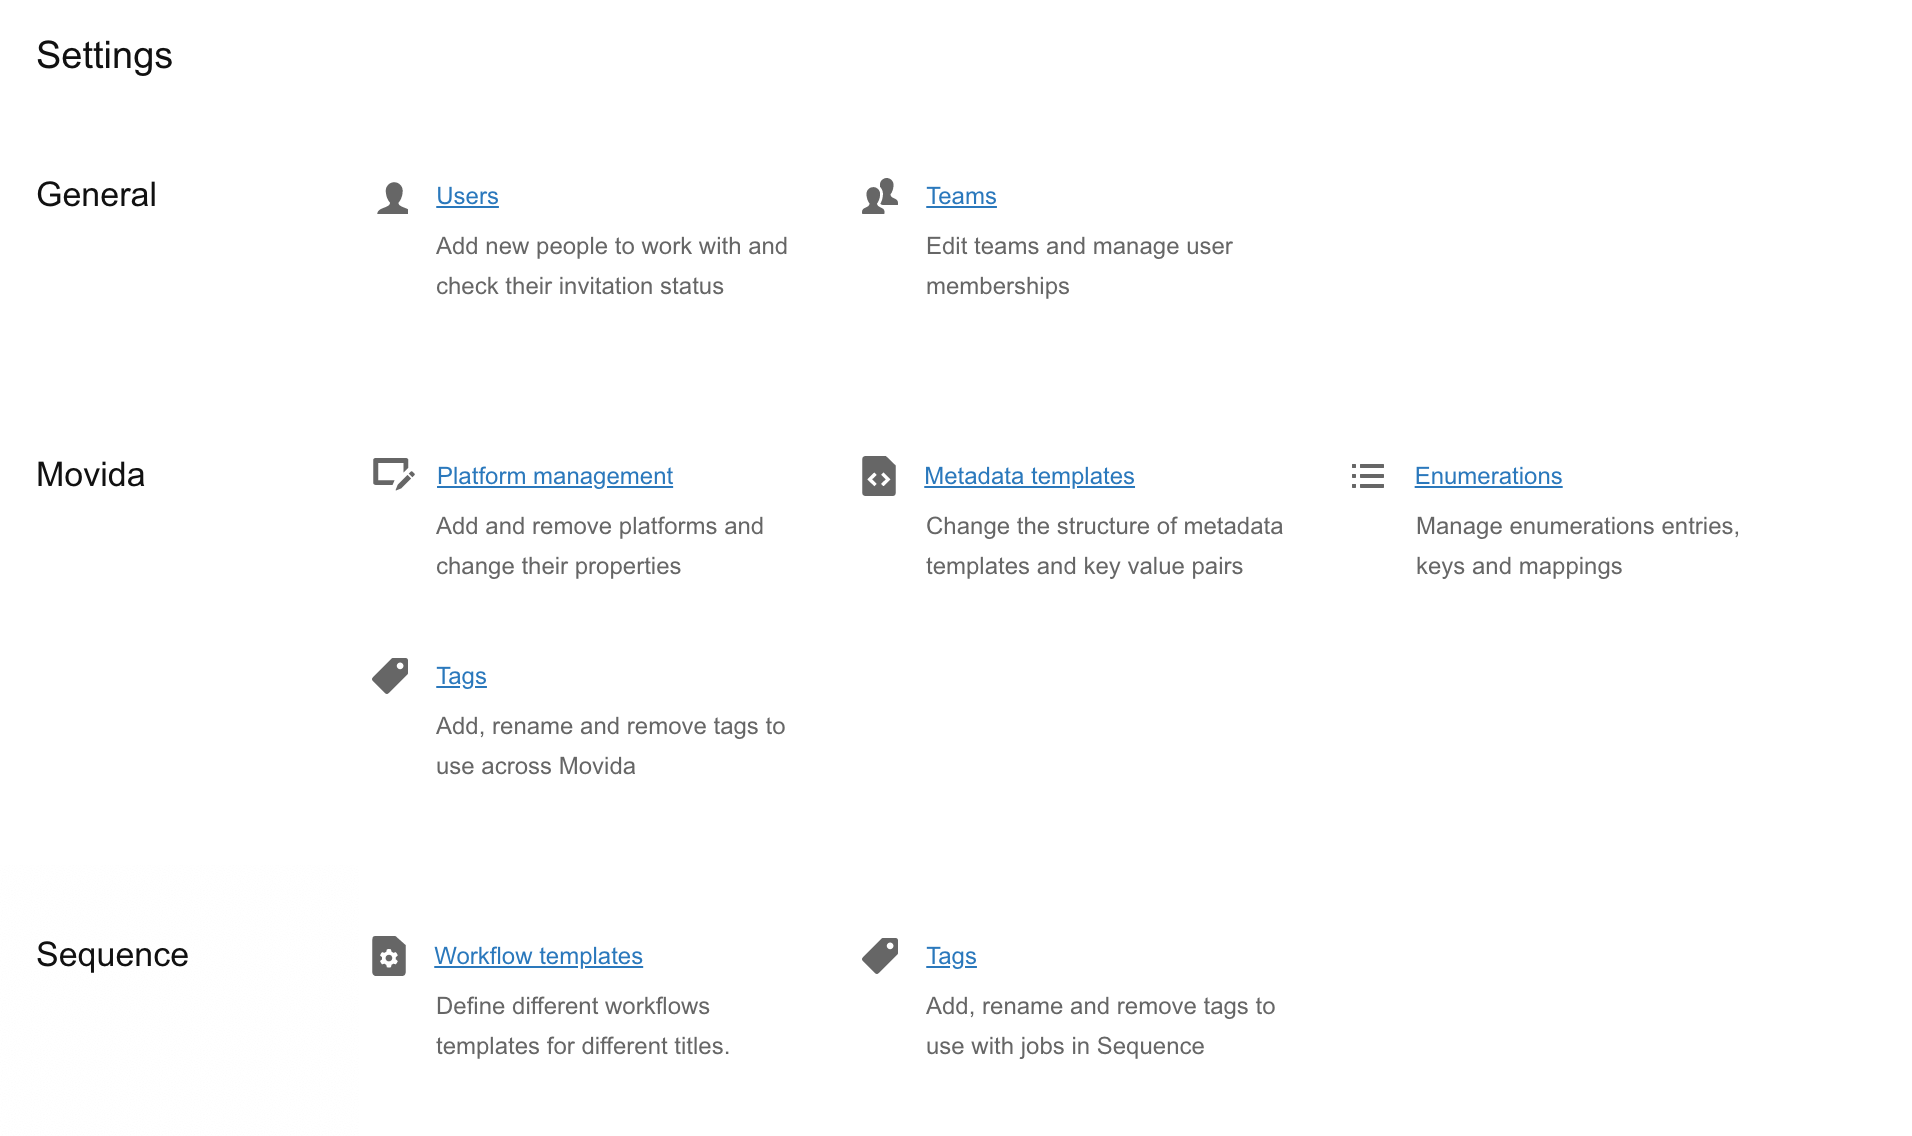Click the Workflow templates gear-file icon
Screen dimensions: 1912x1136
[389, 956]
